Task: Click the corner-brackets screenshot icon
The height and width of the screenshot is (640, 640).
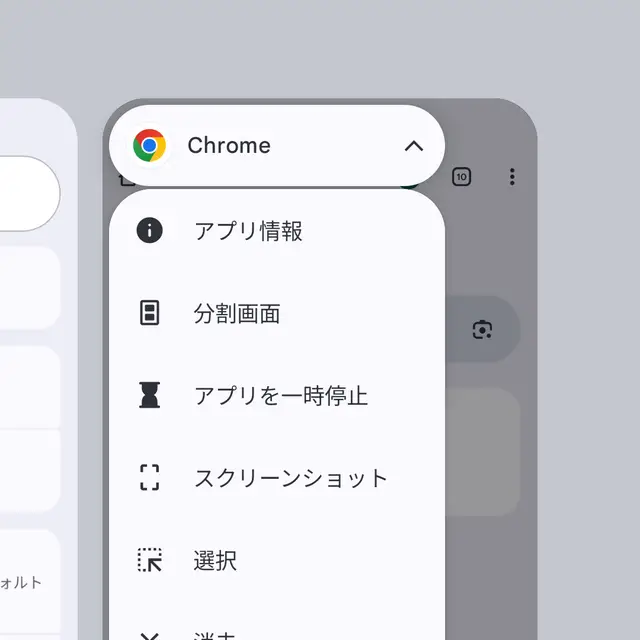Action: (x=149, y=477)
